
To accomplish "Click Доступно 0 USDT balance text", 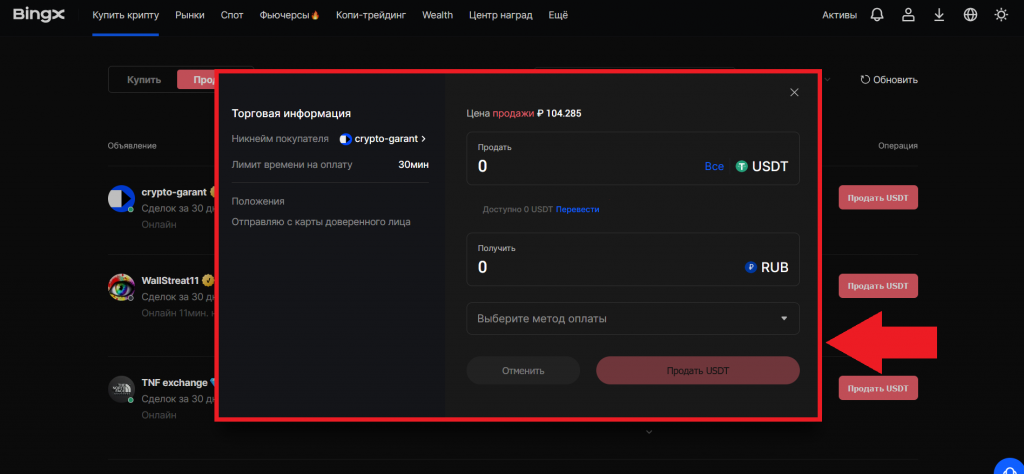I will tap(518, 210).
